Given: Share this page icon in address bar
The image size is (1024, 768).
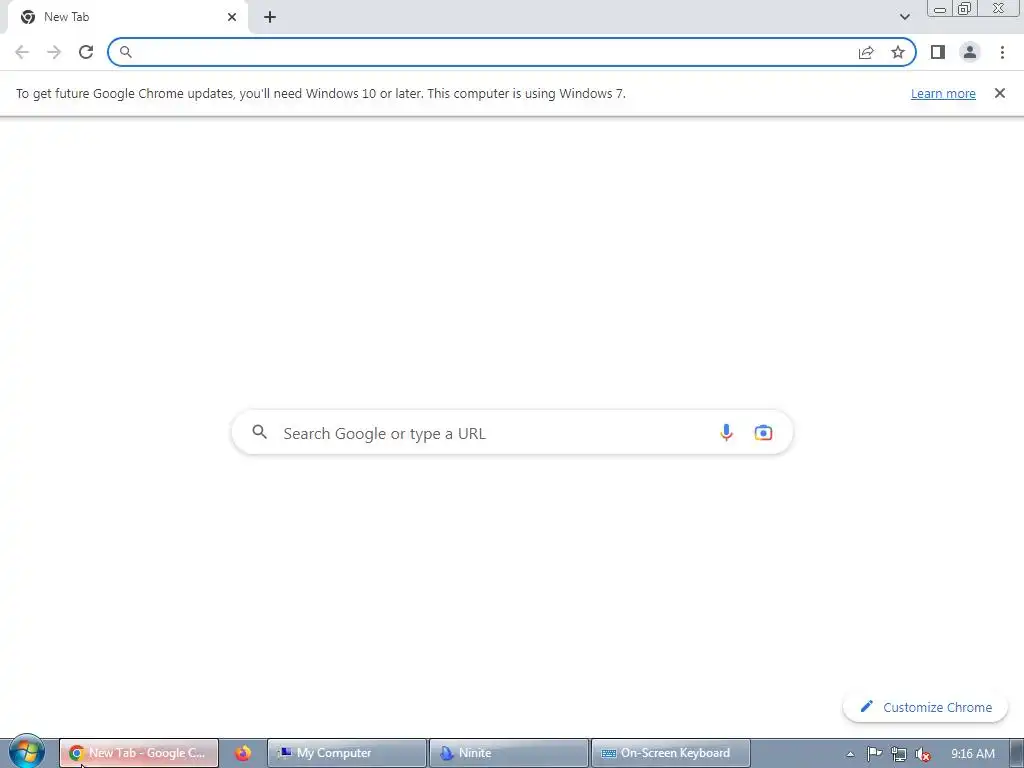Looking at the screenshot, I should [x=866, y=52].
